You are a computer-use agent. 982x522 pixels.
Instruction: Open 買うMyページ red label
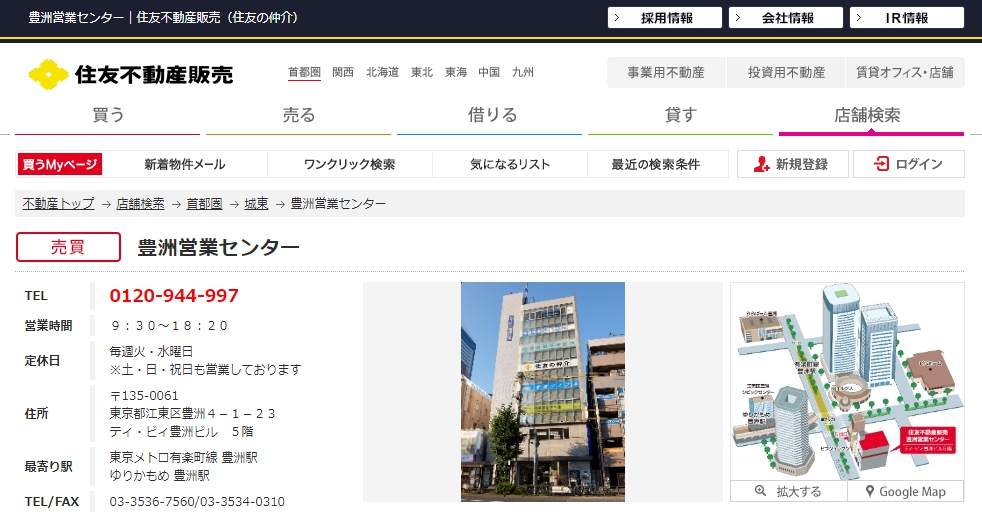(x=60, y=164)
